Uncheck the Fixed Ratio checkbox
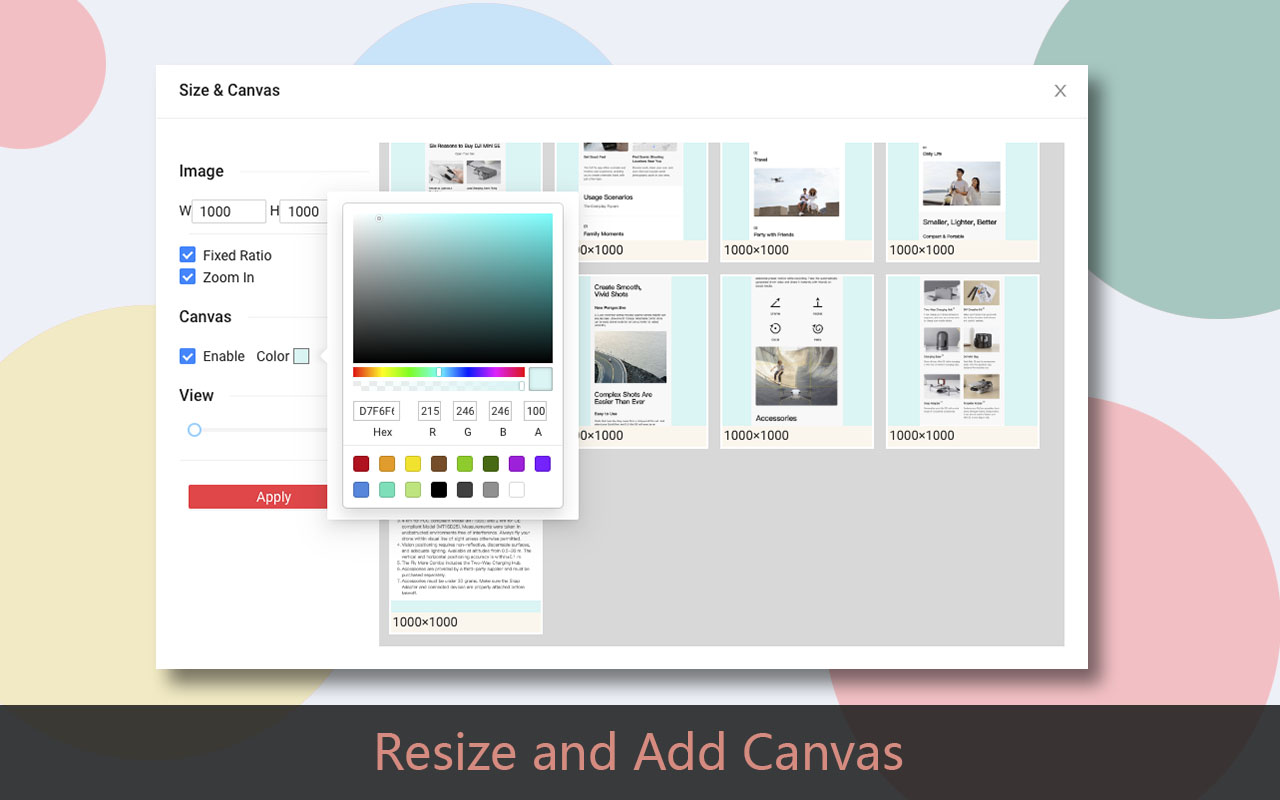 pyautogui.click(x=187, y=255)
